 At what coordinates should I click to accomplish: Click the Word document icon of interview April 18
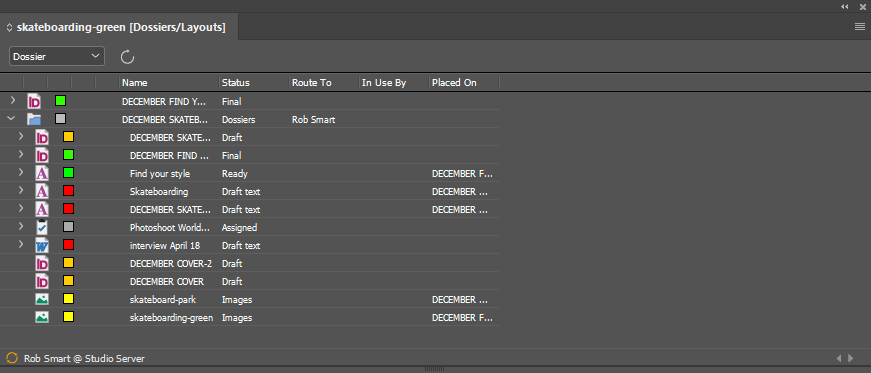pos(42,245)
